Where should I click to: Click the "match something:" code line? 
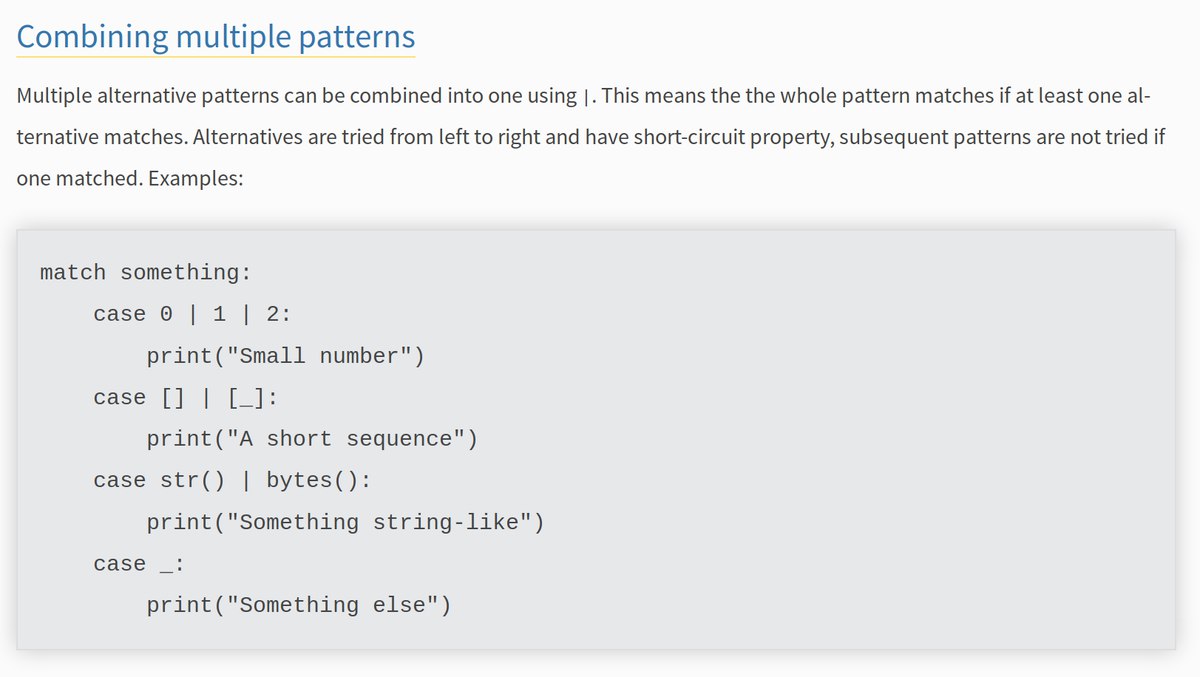tap(145, 272)
